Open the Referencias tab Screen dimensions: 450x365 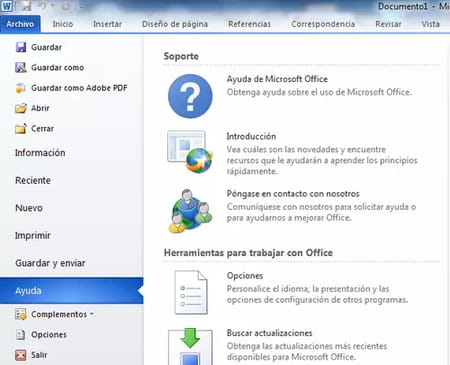249,24
